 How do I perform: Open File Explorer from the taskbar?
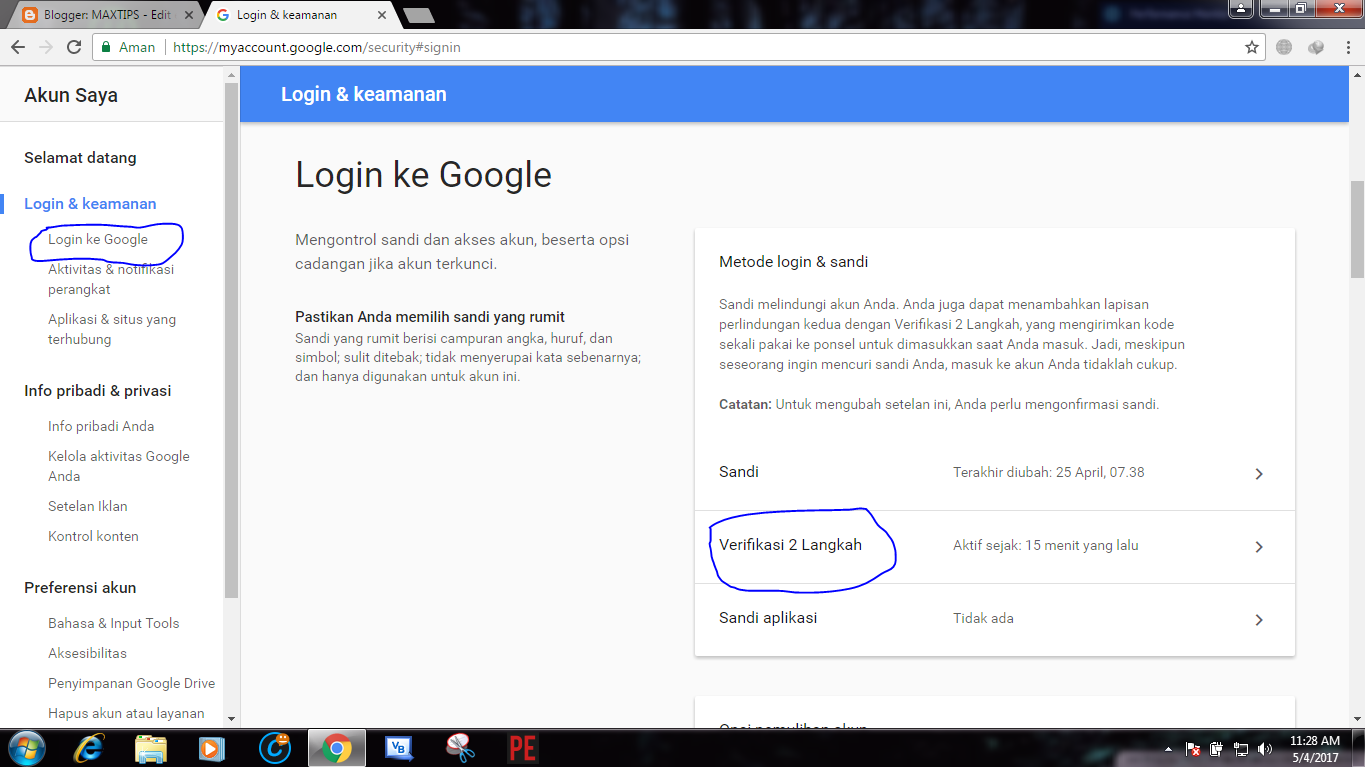tap(150, 747)
